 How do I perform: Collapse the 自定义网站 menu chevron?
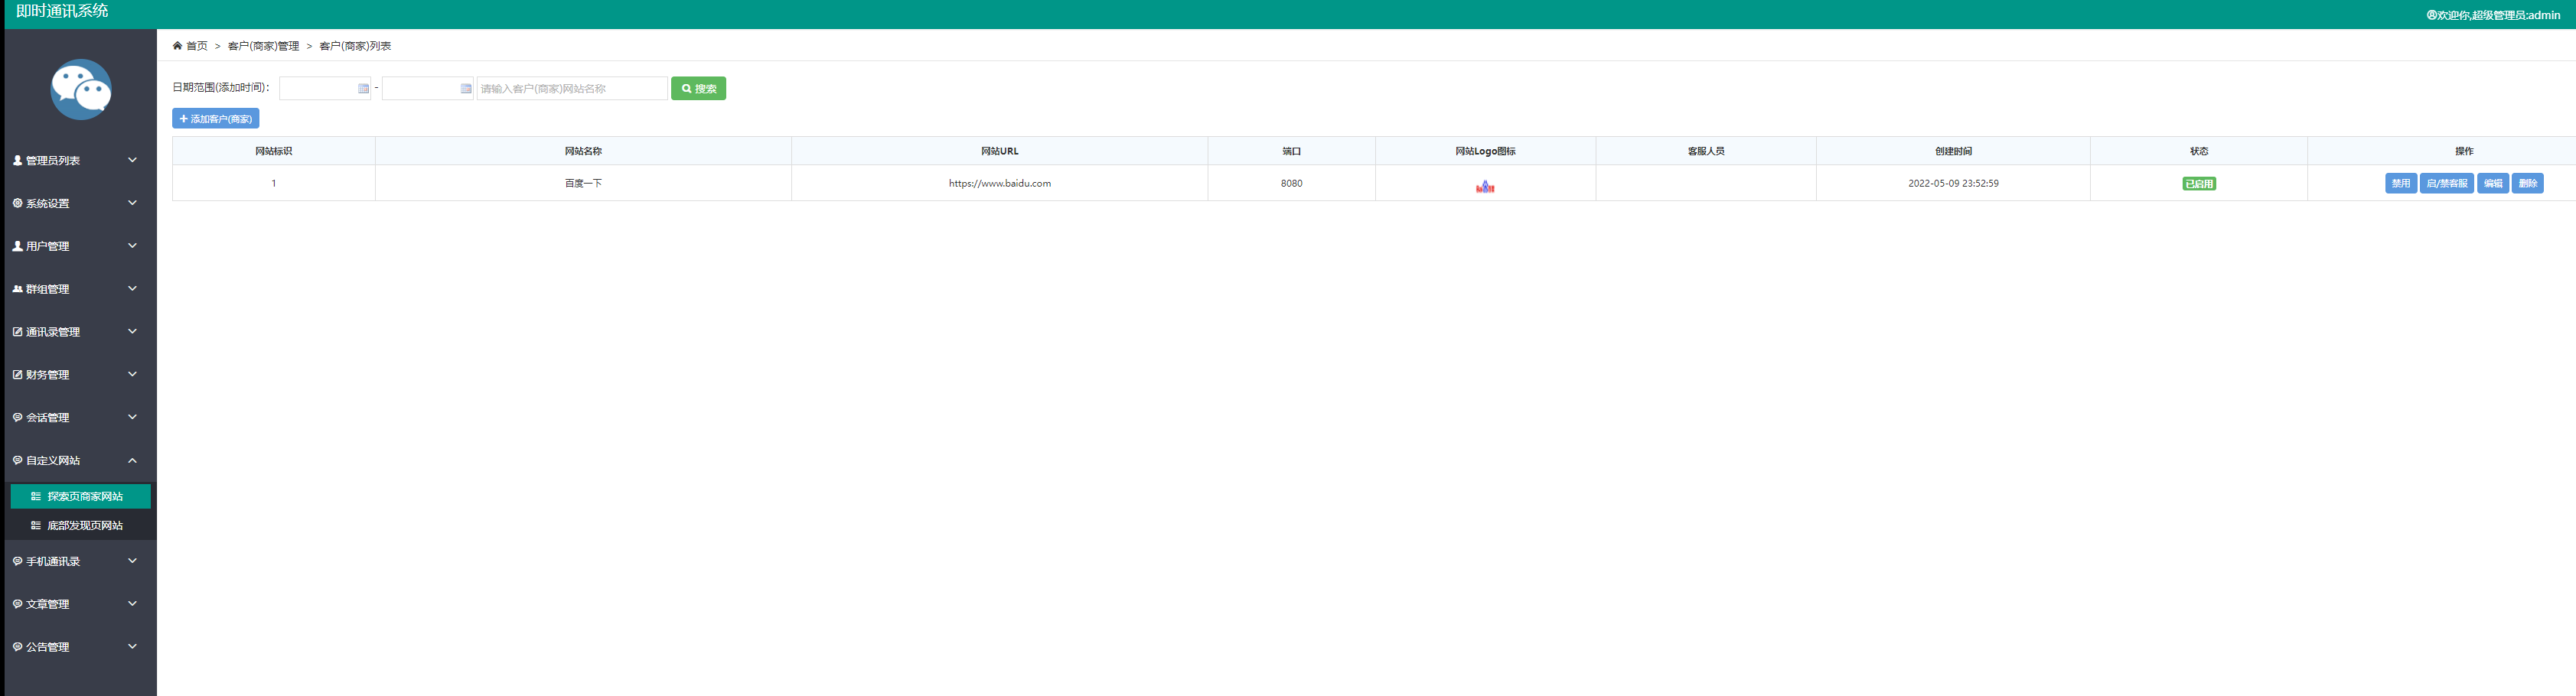[132, 461]
